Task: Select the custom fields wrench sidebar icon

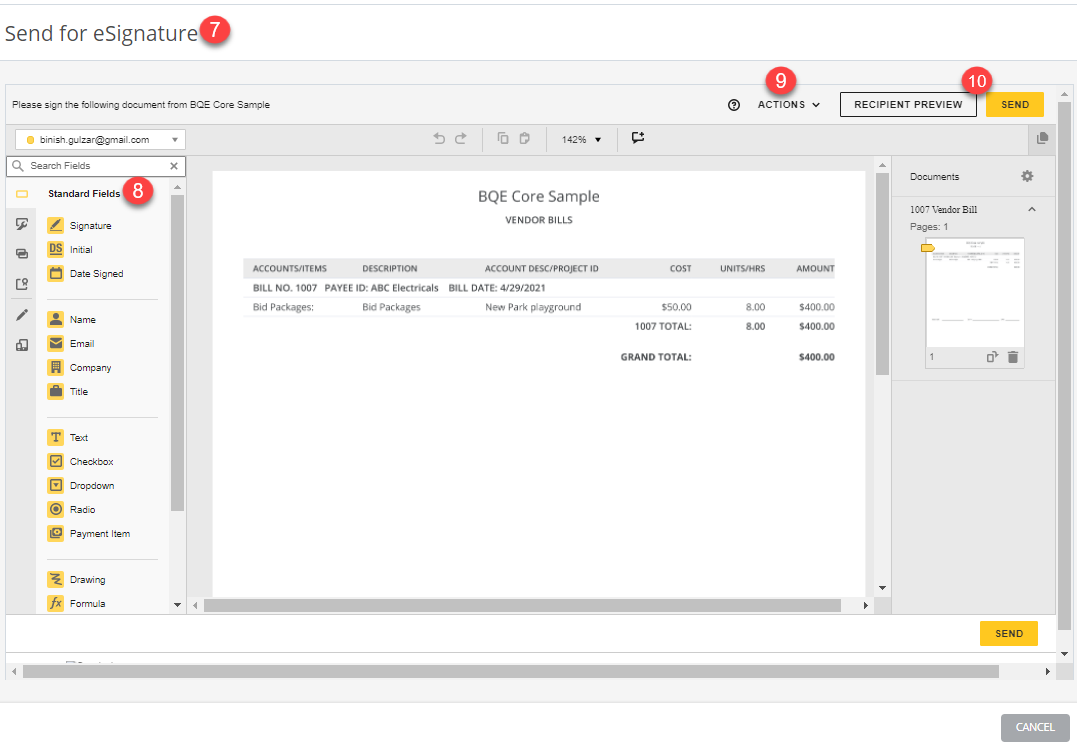Action: pyautogui.click(x=22, y=224)
